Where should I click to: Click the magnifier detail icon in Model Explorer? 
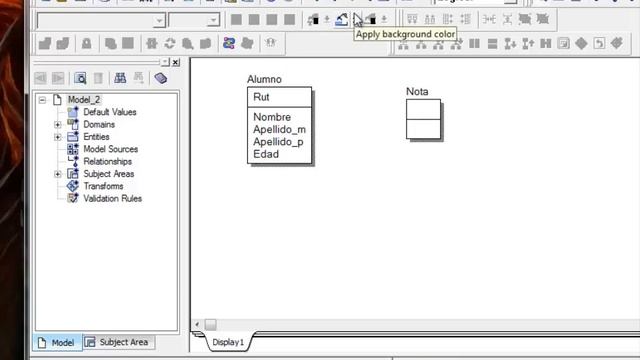coord(80,78)
